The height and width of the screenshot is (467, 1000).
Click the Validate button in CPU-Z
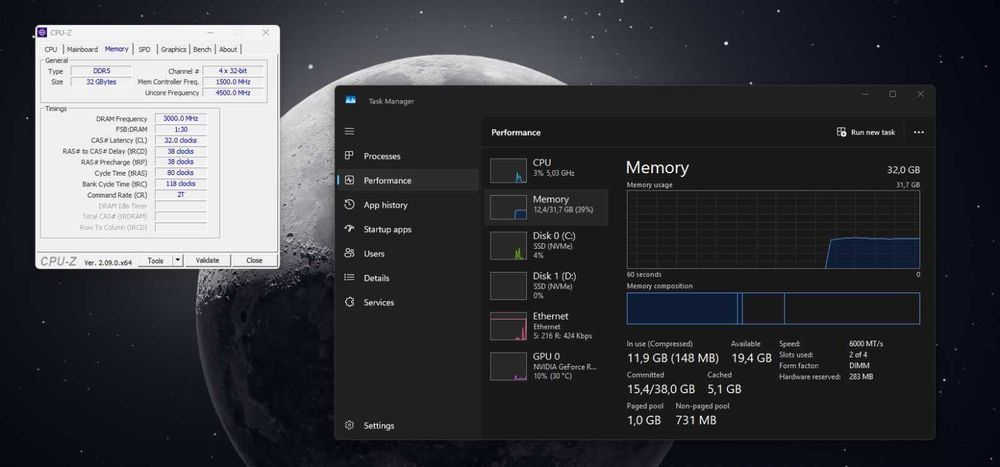click(x=207, y=260)
